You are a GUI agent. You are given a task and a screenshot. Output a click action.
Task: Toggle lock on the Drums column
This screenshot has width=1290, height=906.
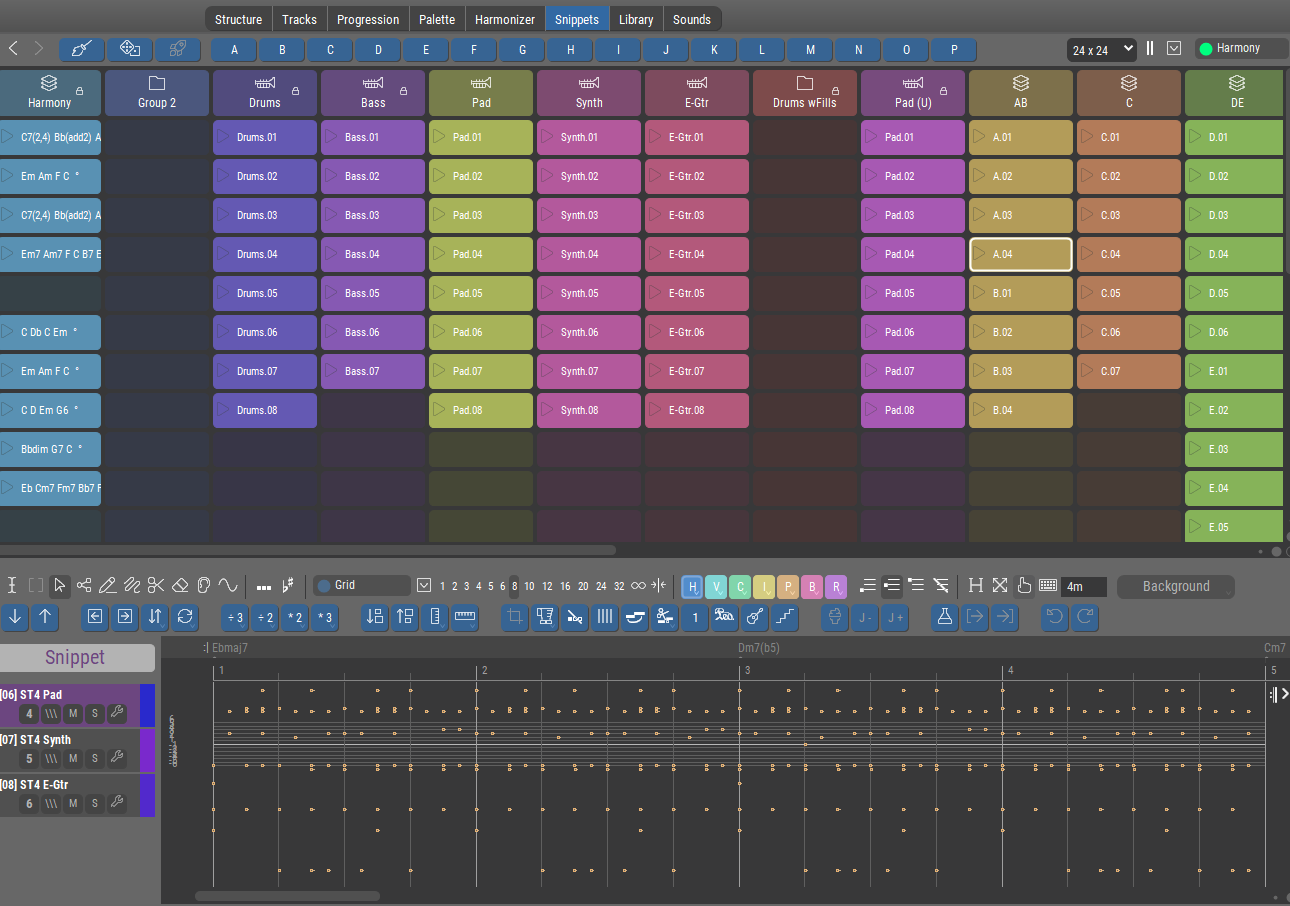tap(295, 91)
